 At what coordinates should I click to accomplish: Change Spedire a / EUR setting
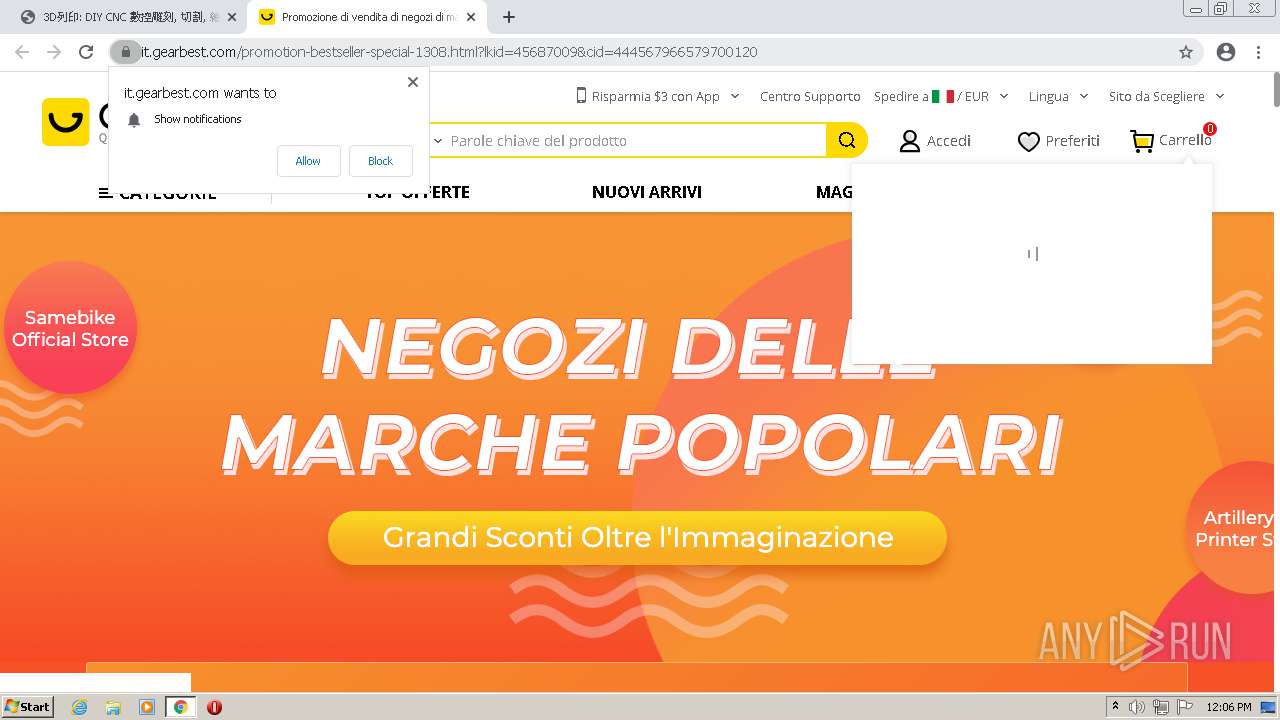[x=941, y=96]
